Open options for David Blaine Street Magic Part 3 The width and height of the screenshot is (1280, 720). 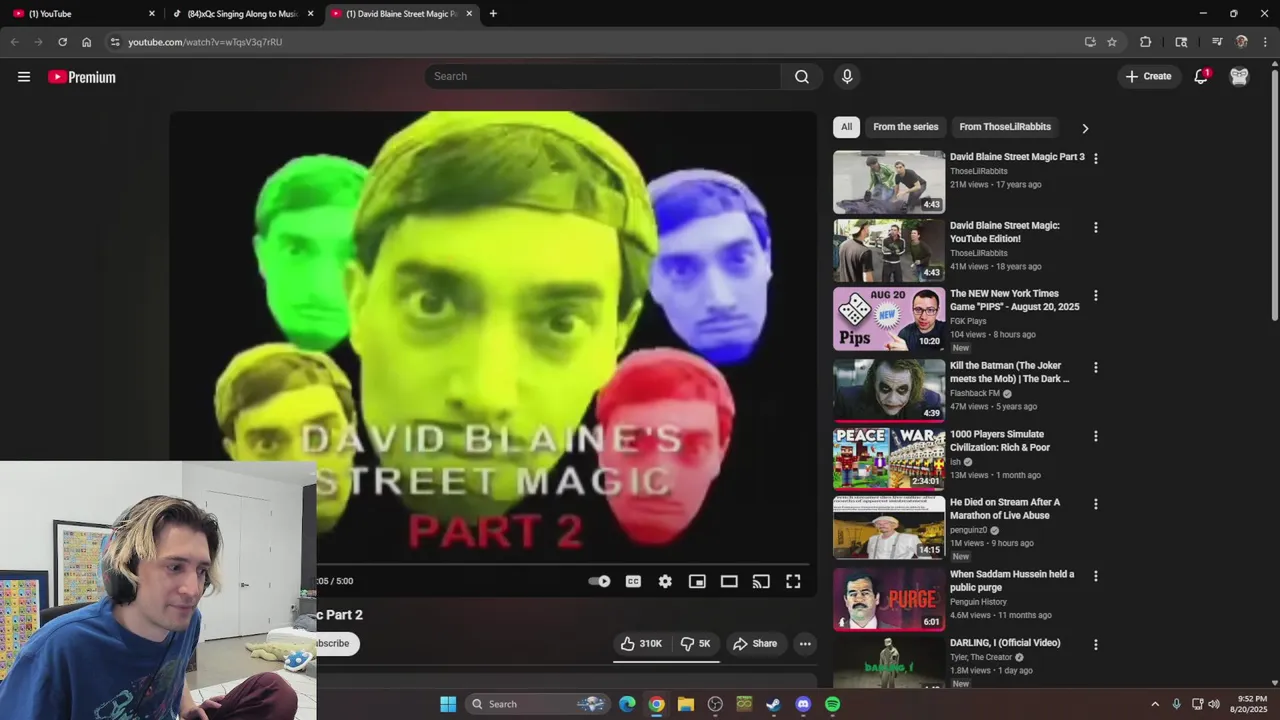tap(1096, 159)
